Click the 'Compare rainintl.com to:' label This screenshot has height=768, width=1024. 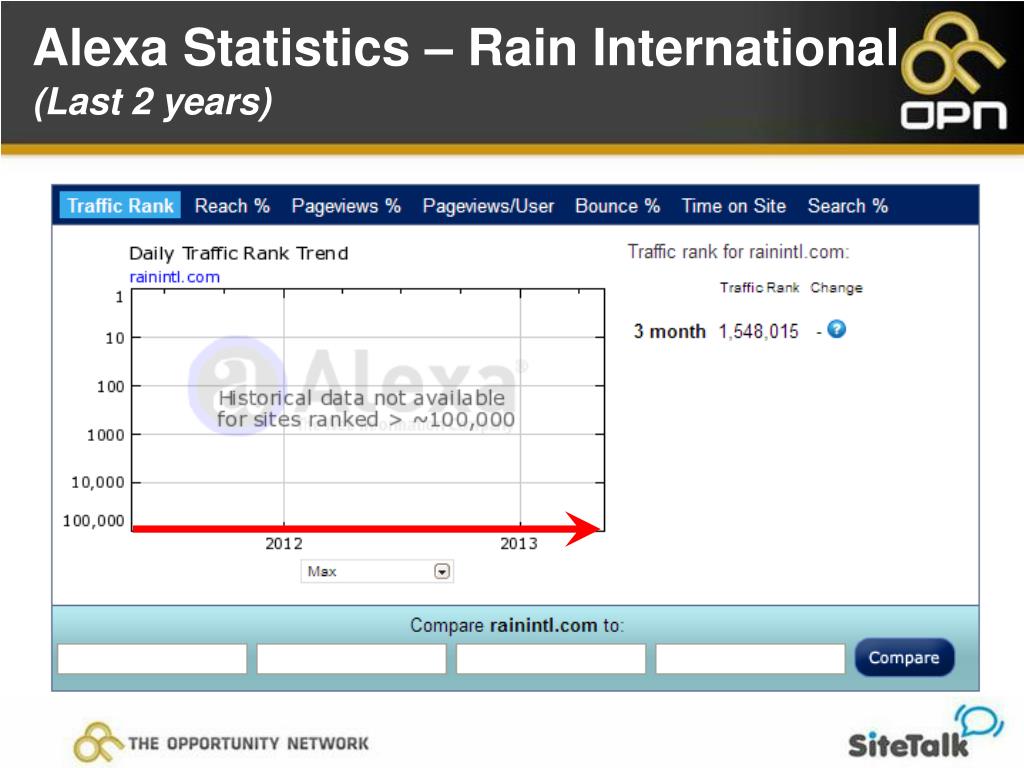tap(517, 626)
